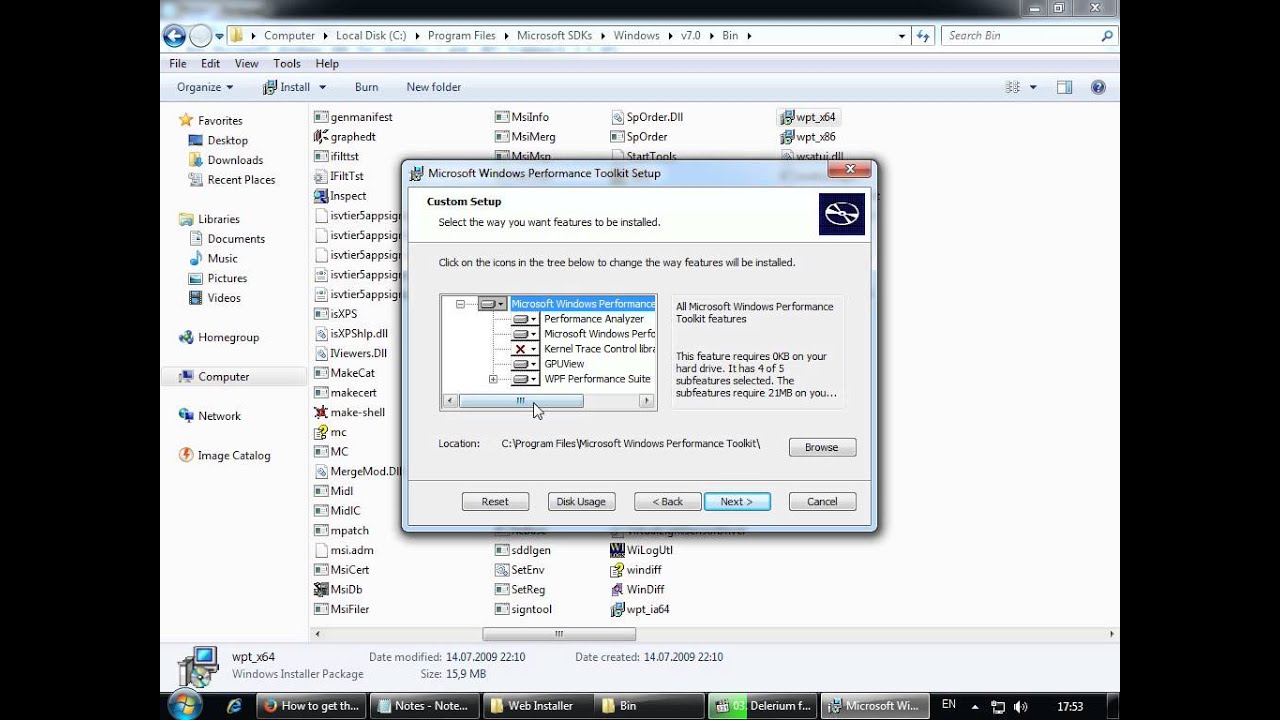Click EN language indicator in tray
This screenshot has width=1280, height=720.
(x=949, y=705)
